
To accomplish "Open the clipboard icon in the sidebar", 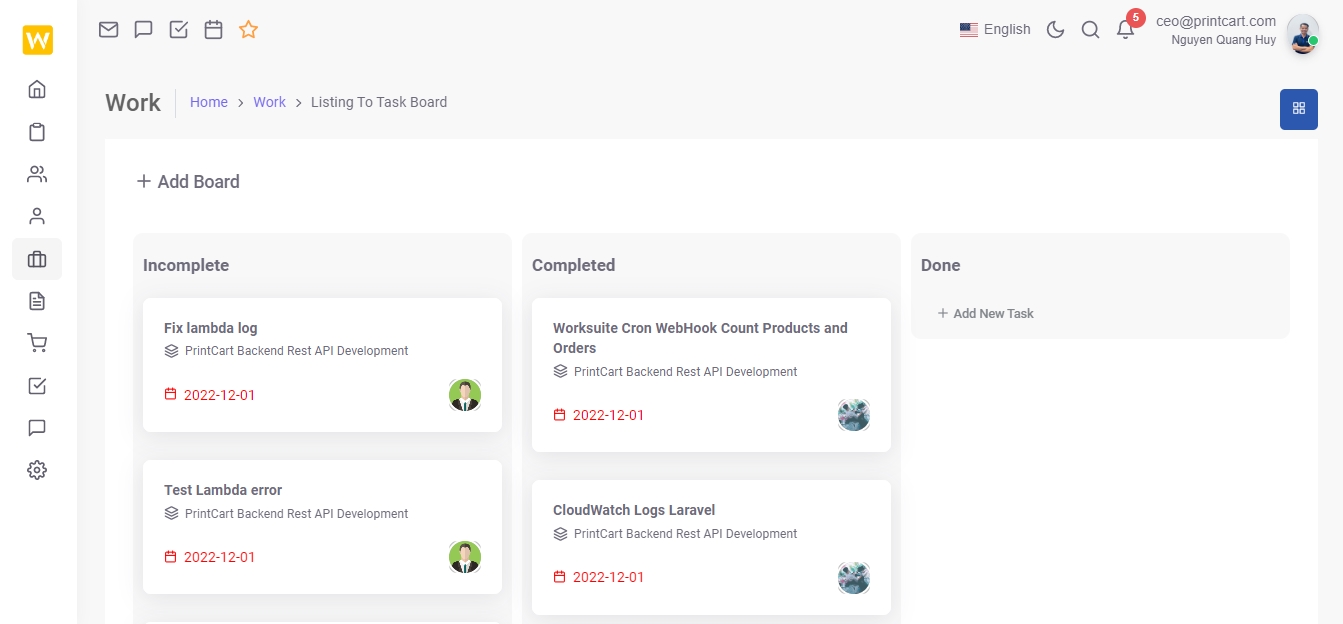I will click(37, 132).
